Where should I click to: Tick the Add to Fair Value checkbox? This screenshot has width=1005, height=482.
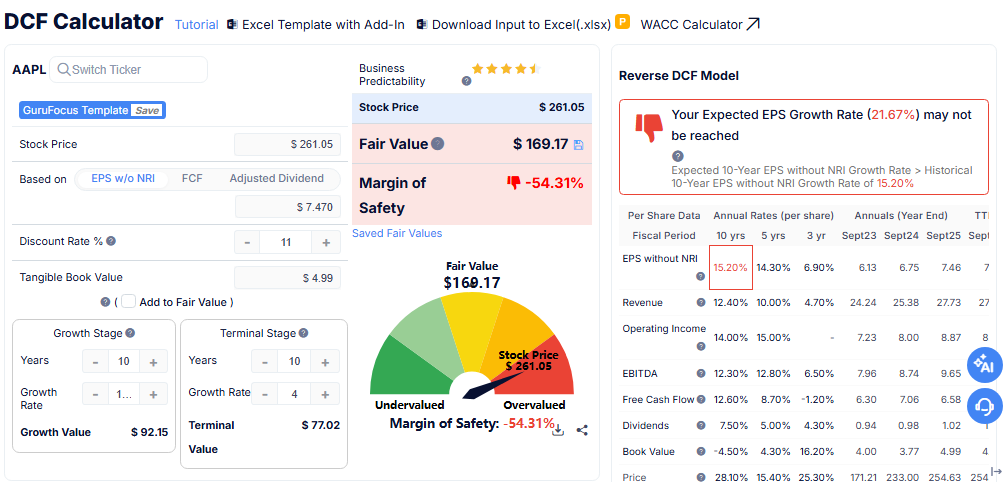point(128,301)
